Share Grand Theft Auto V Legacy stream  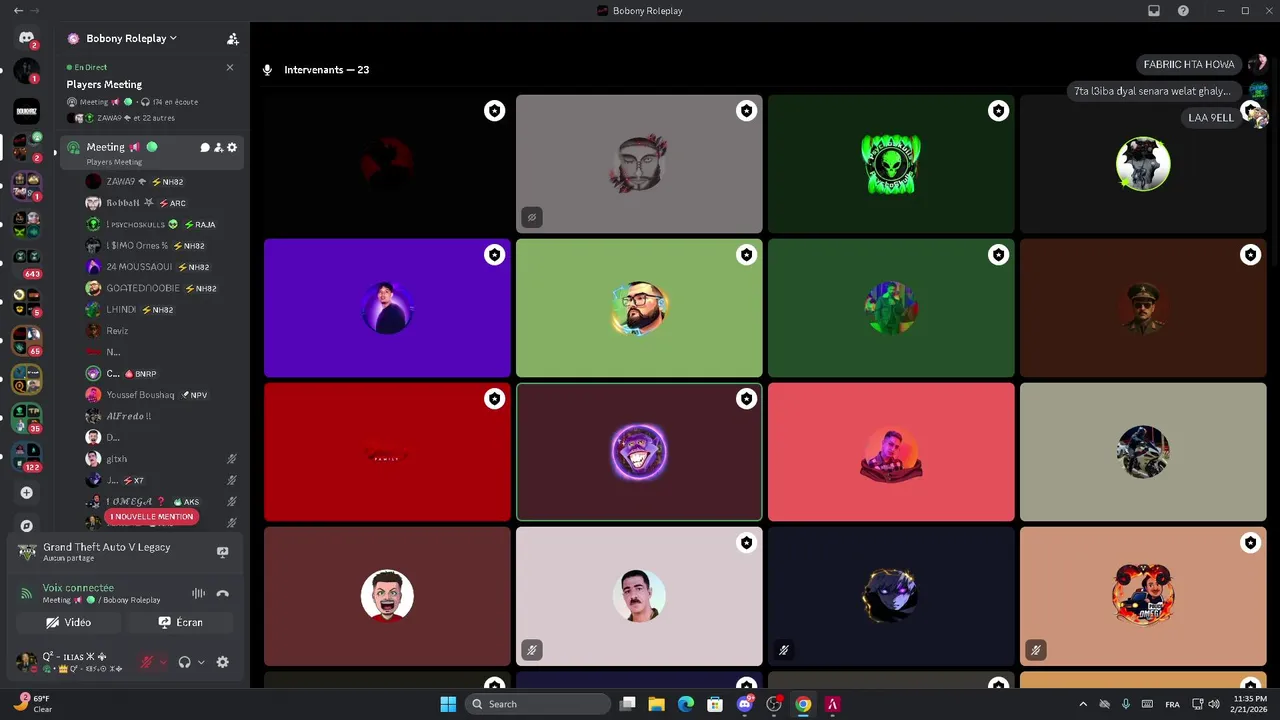223,552
